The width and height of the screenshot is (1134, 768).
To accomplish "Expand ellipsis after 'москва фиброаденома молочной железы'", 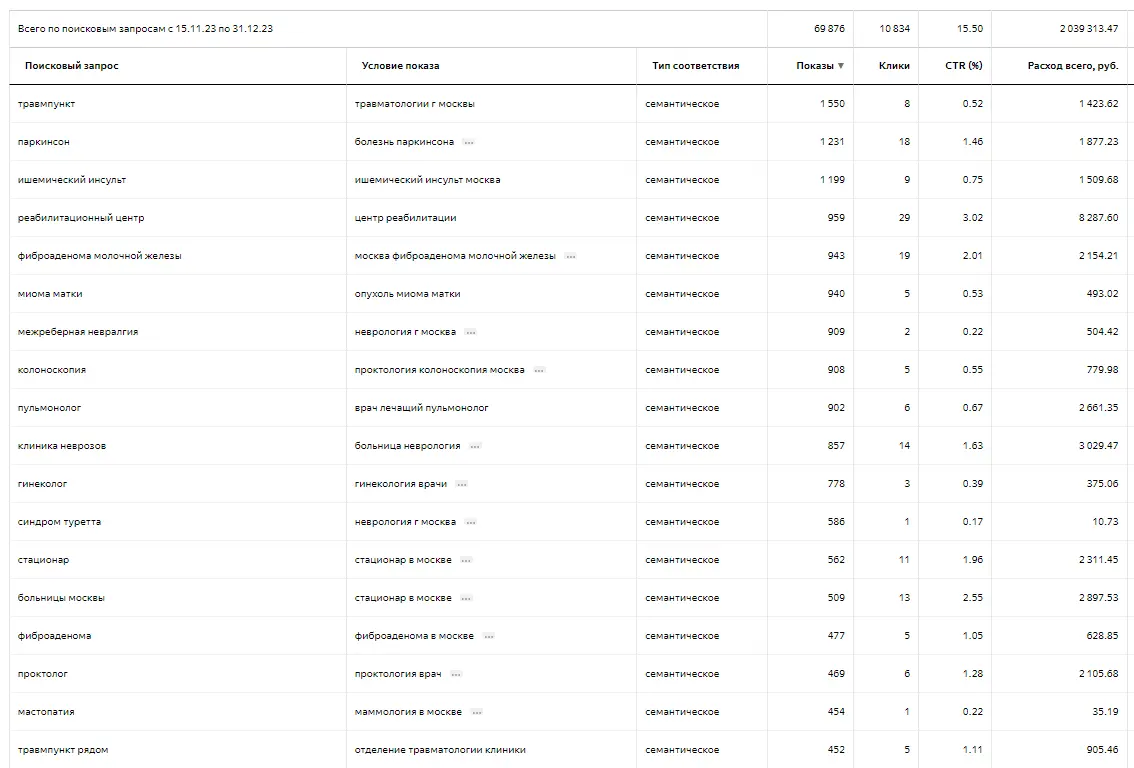I will [570, 256].
